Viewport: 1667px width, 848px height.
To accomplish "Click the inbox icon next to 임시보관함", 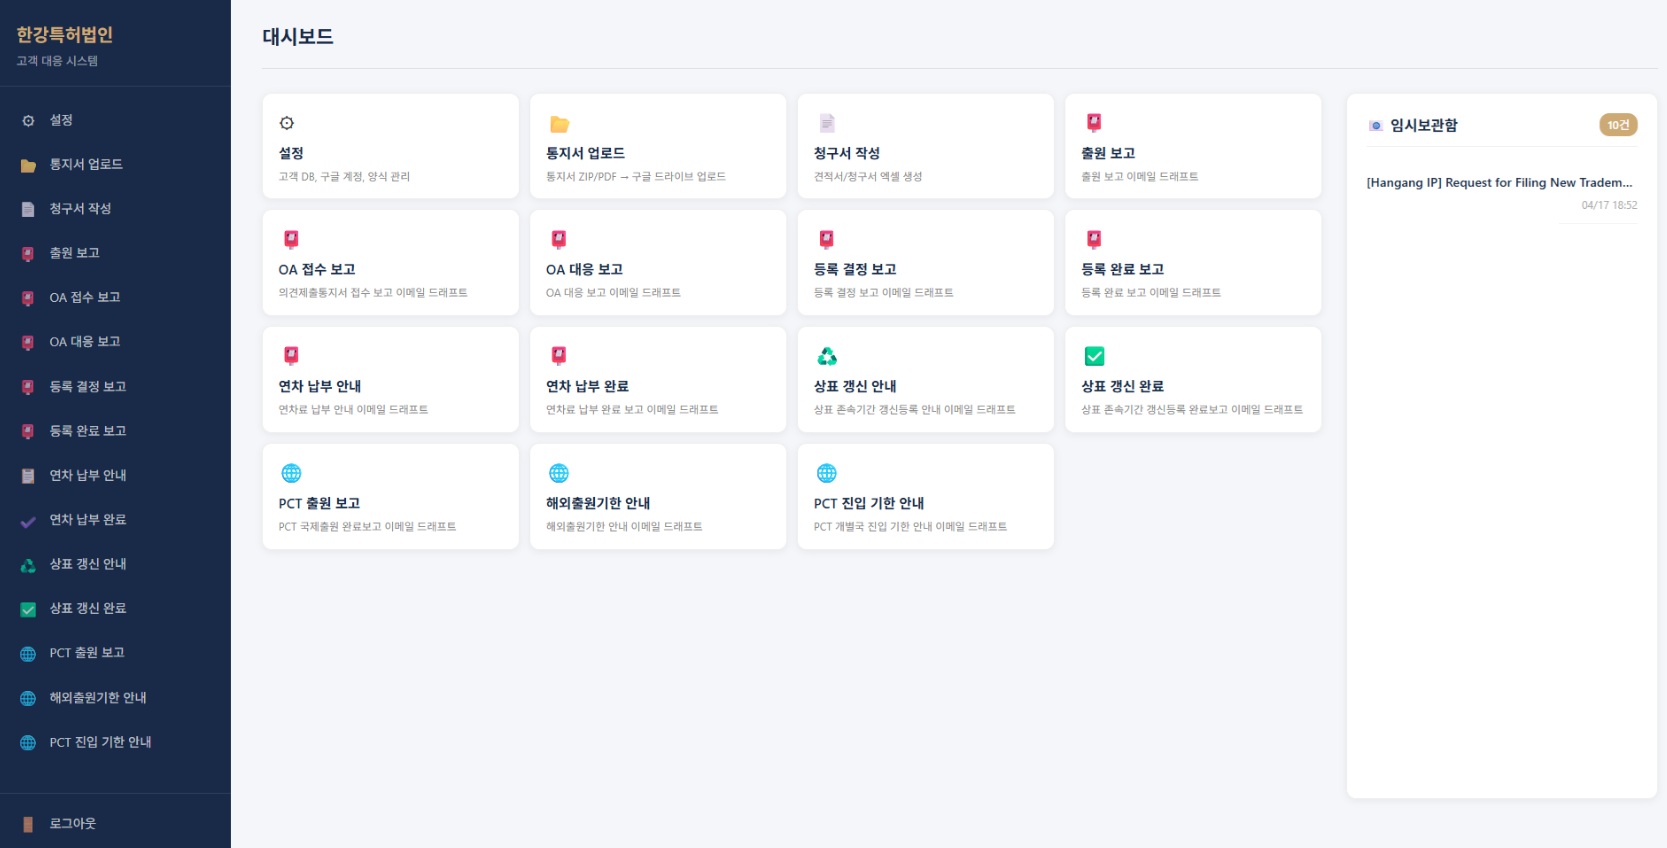I will [x=1376, y=126].
